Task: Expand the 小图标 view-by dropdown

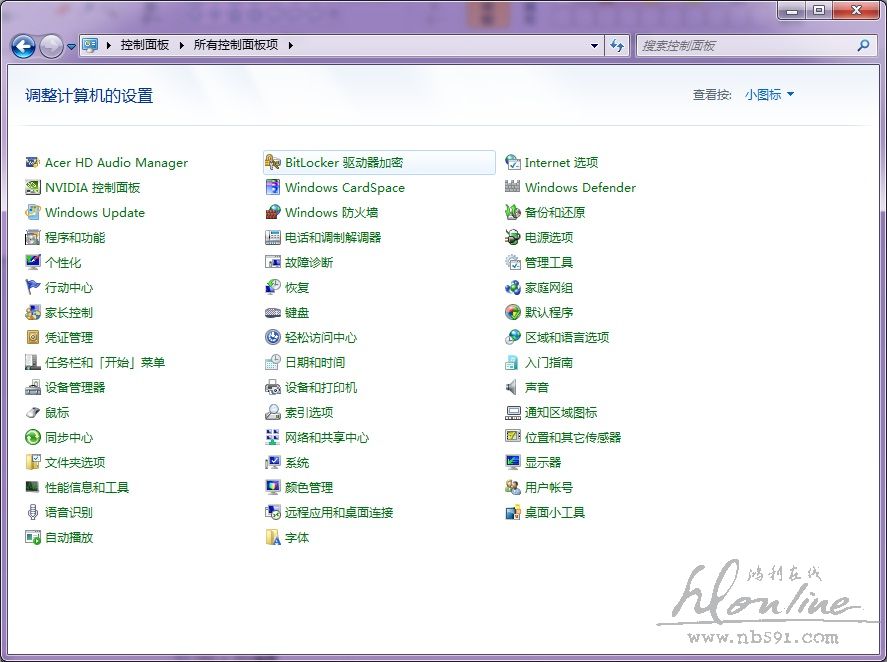Action: tap(769, 95)
